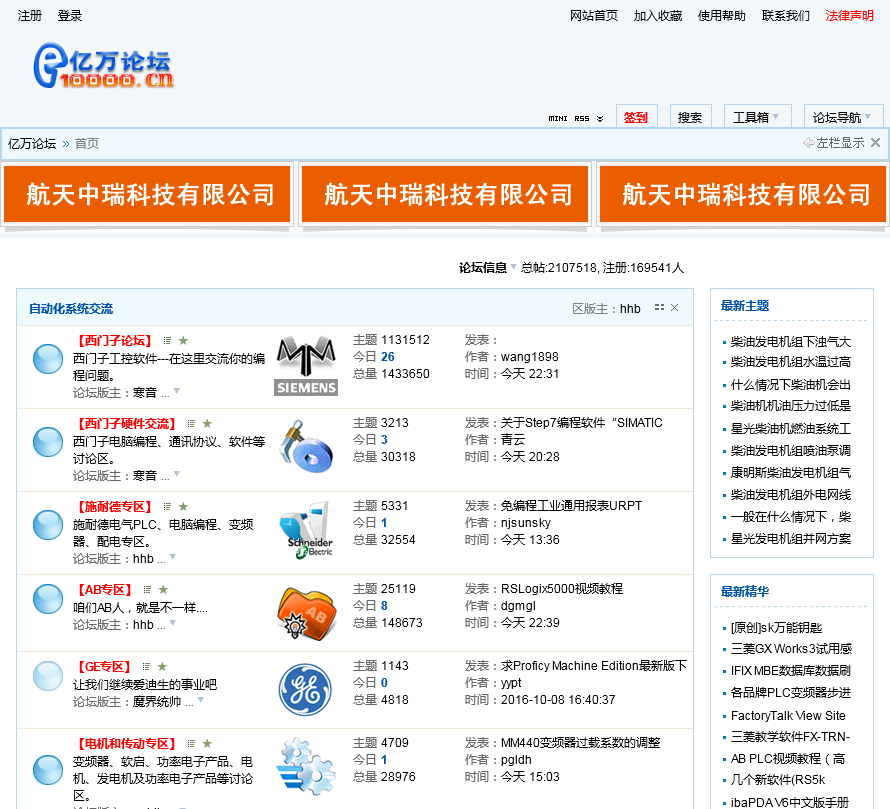Viewport: 890px width, 809px height.
Task: Click the list icon next to 施耐德专区
Action: (167, 506)
